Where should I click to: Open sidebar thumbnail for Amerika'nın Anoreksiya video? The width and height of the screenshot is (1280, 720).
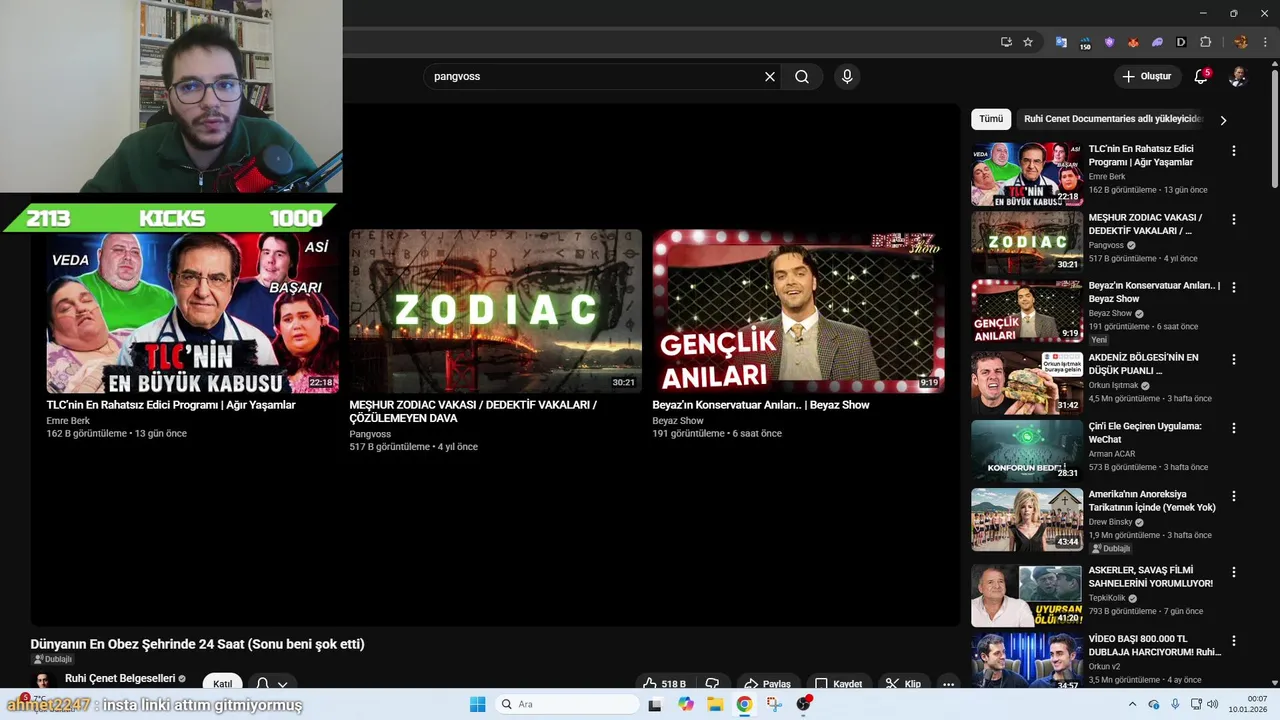[x=1027, y=519]
